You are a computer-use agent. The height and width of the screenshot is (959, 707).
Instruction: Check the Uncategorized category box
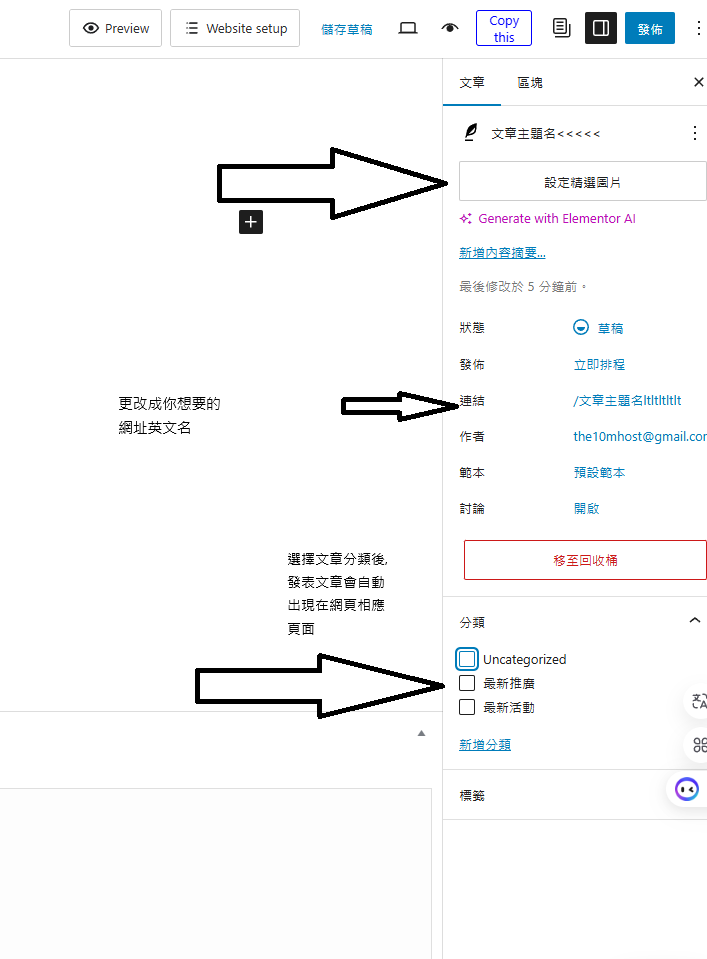click(x=467, y=659)
